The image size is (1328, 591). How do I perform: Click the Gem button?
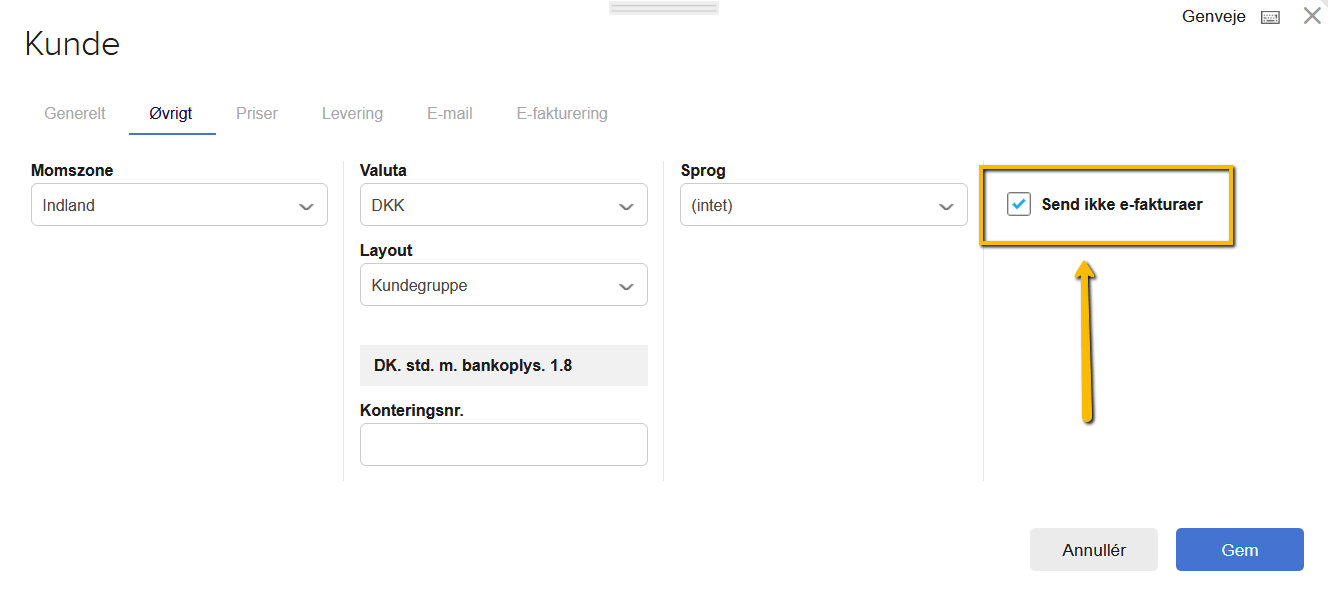pyautogui.click(x=1239, y=550)
